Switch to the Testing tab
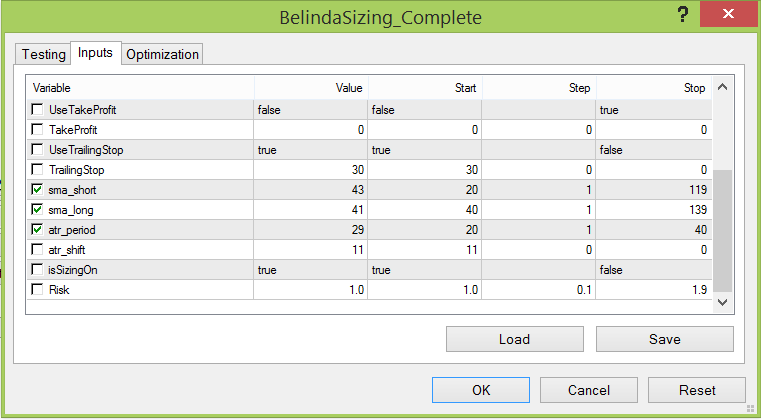 pos(43,54)
